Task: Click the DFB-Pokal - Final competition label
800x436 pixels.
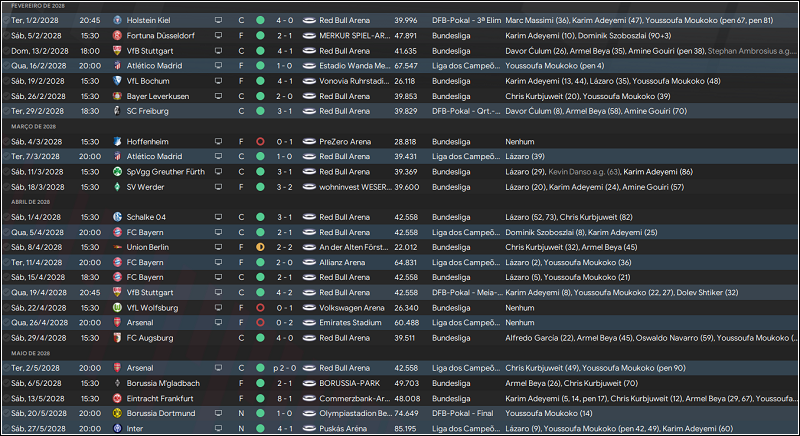Action: pos(463,414)
